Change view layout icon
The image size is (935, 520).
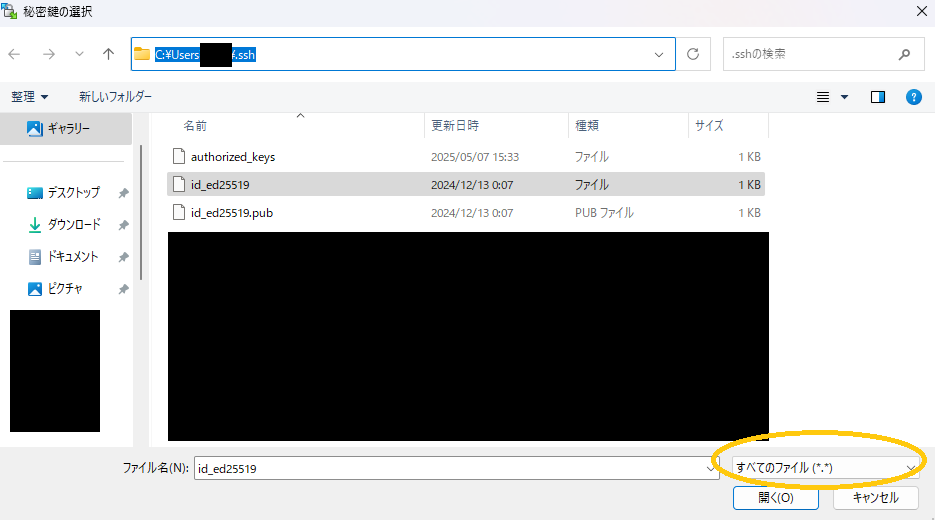click(823, 97)
